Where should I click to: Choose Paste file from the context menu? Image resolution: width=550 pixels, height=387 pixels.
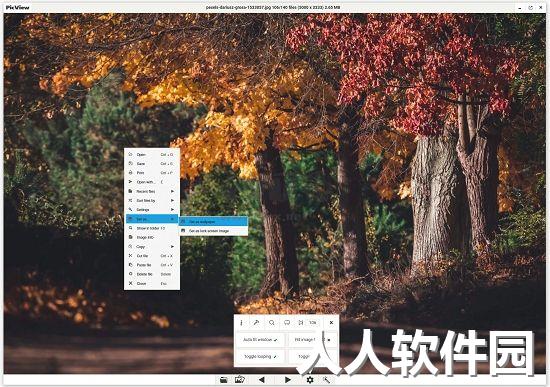coord(152,265)
